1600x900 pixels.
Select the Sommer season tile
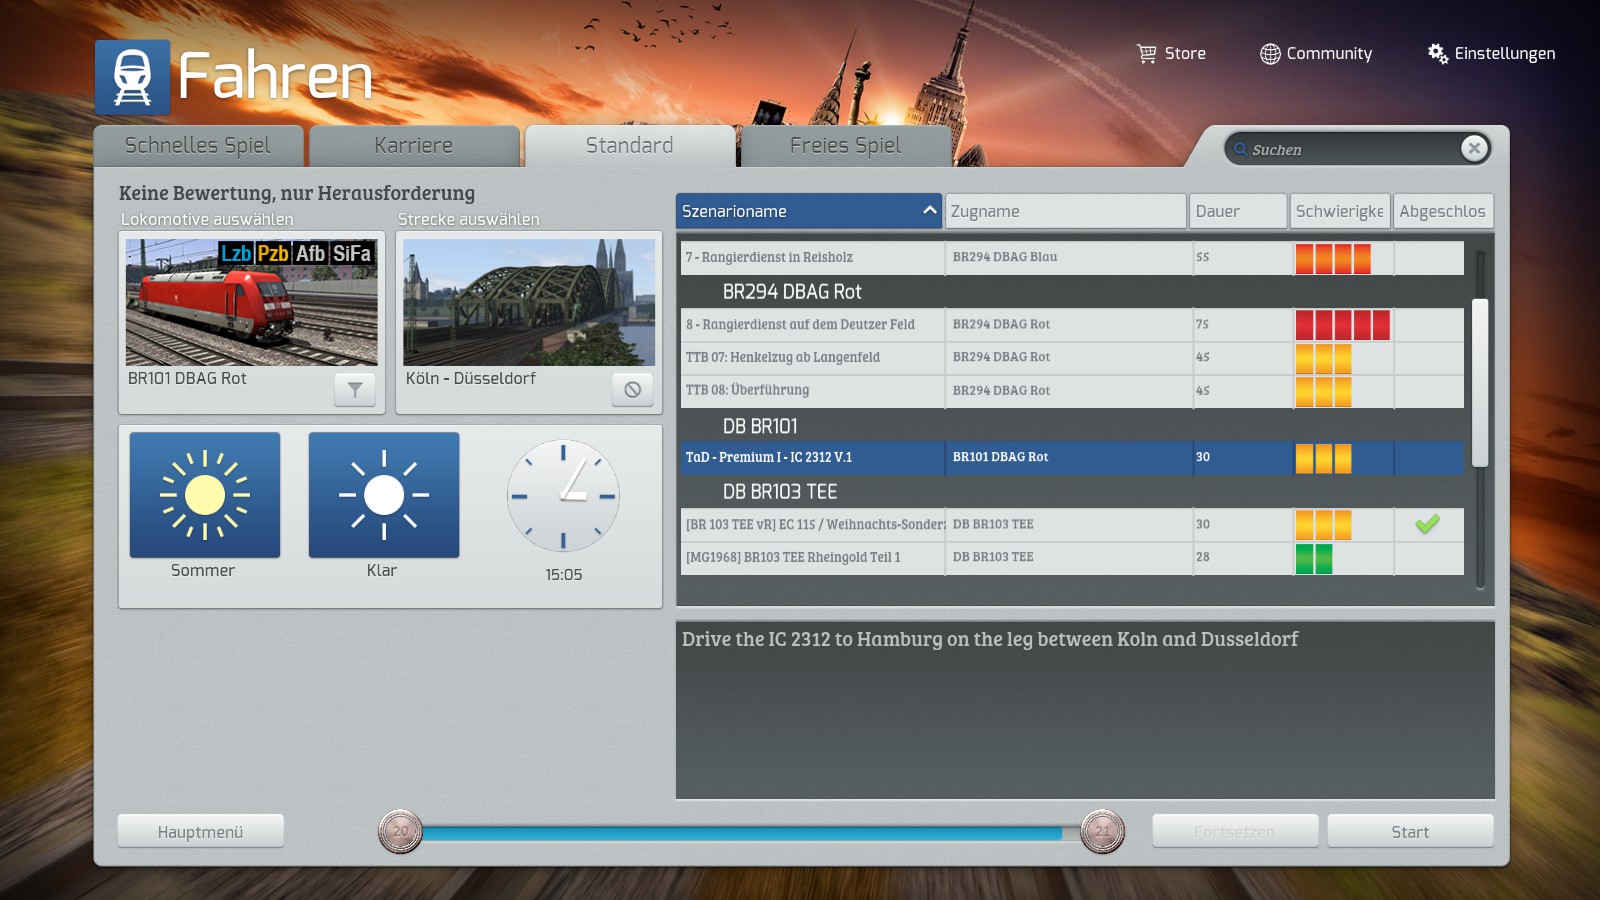coord(205,495)
